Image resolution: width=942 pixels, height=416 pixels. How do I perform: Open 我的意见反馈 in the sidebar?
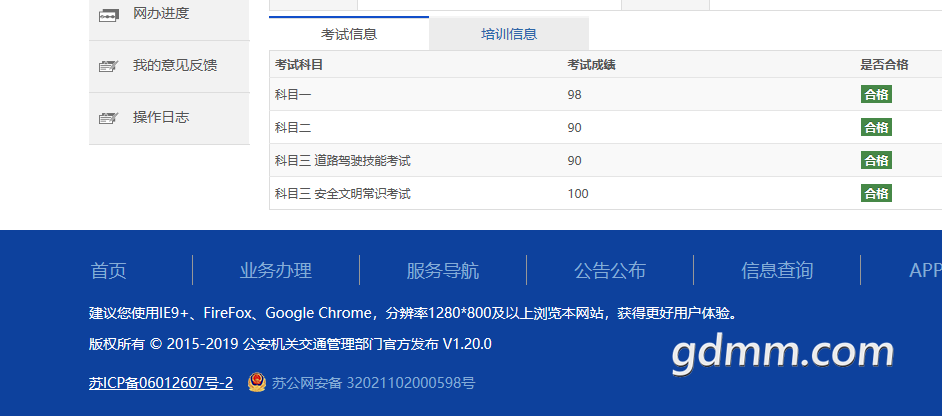pos(169,67)
